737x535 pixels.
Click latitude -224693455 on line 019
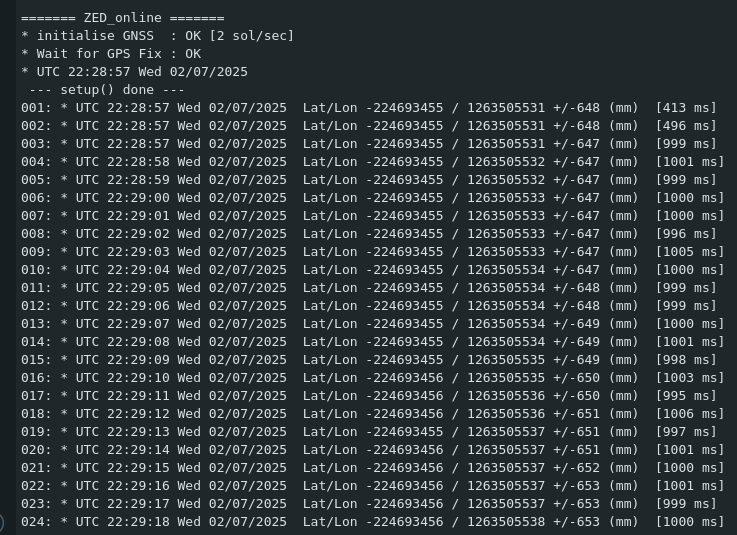(404, 432)
